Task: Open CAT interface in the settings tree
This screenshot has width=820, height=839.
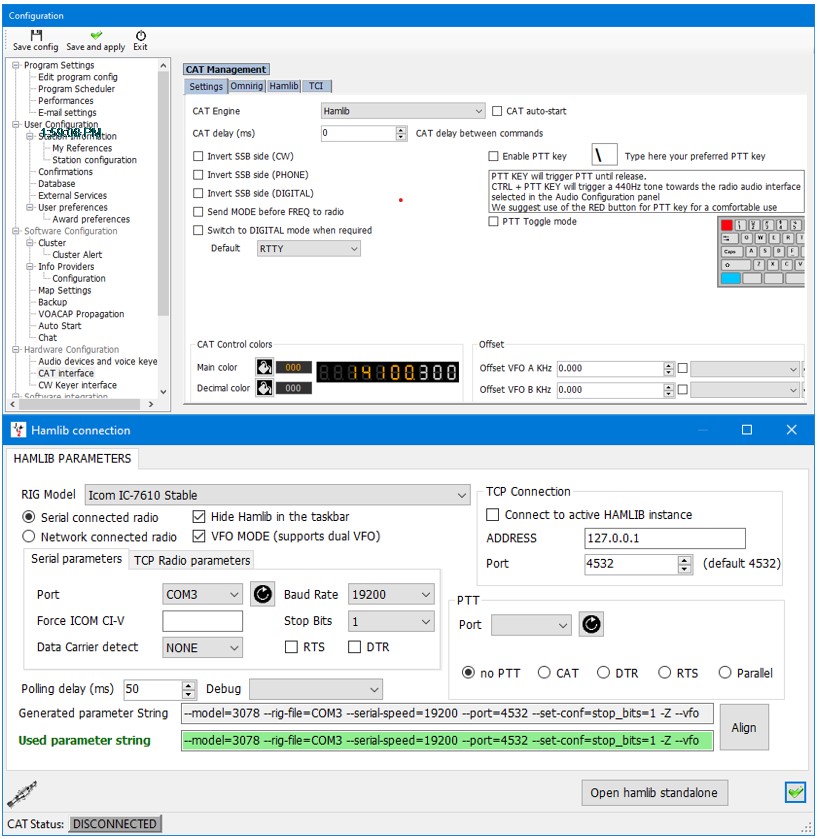Action: click(66, 373)
